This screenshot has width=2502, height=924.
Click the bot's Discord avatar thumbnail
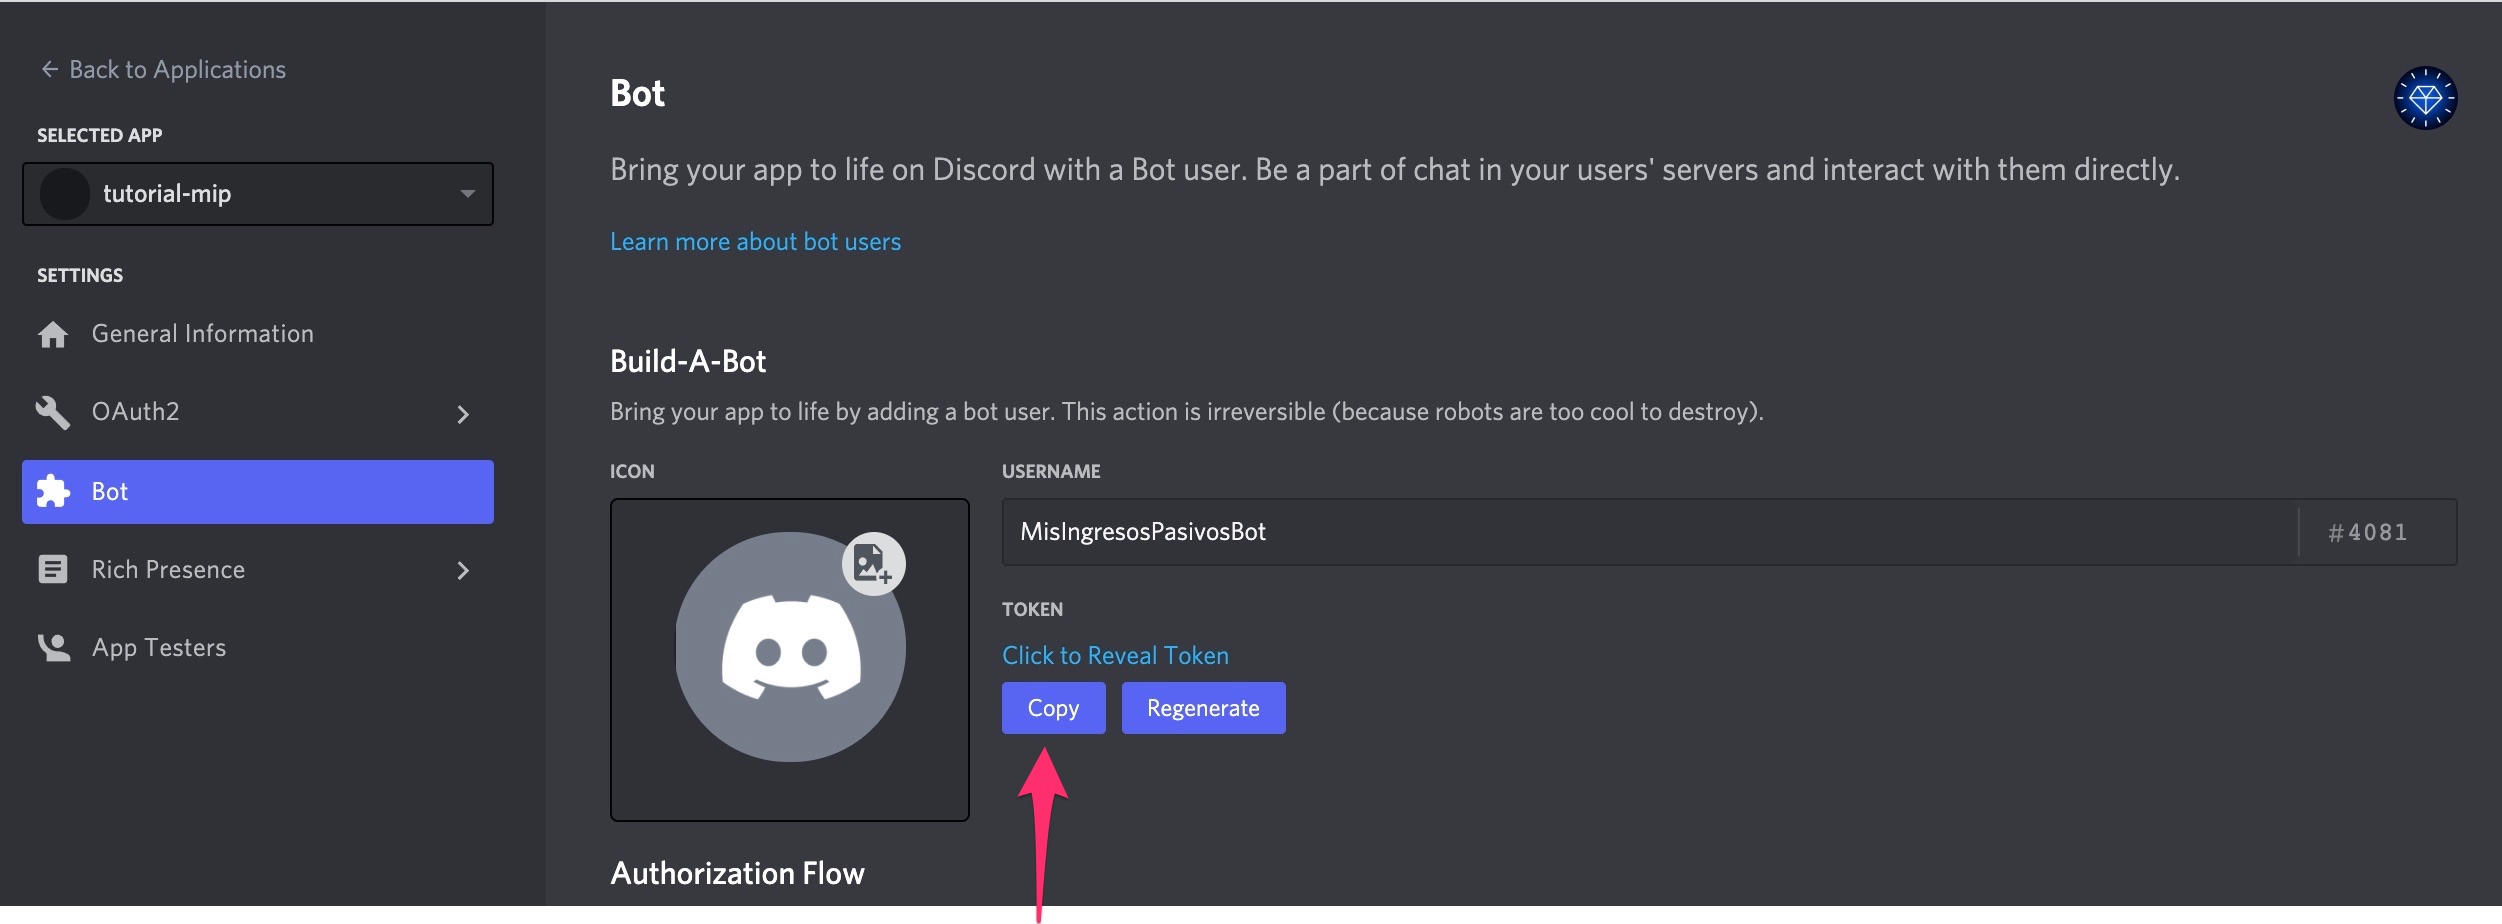[790, 648]
